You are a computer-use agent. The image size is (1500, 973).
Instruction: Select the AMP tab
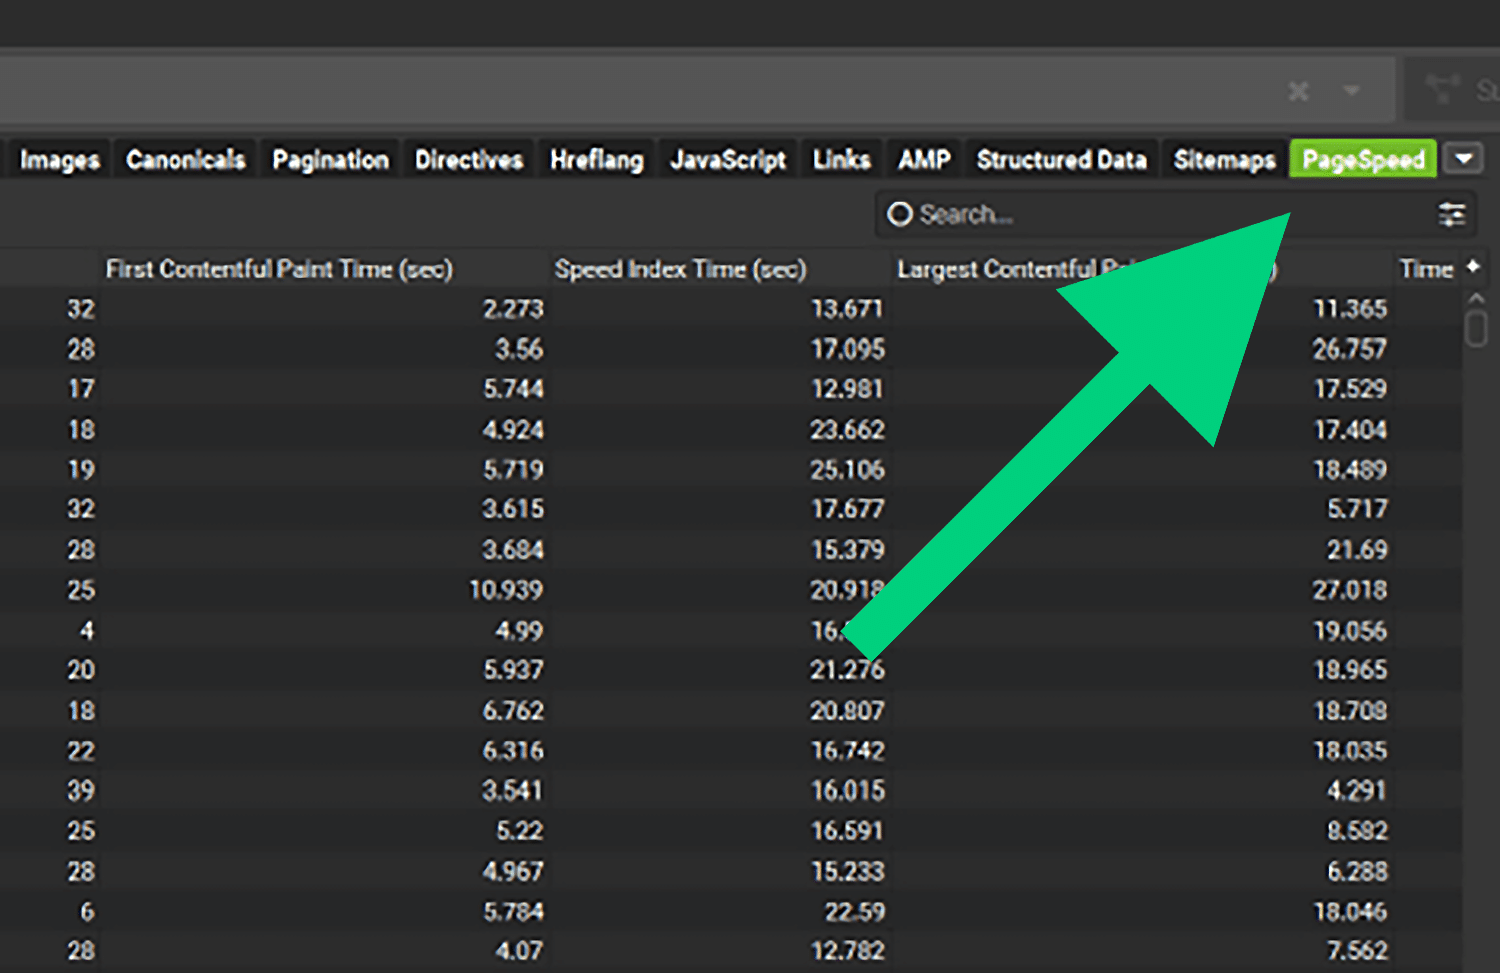click(924, 160)
